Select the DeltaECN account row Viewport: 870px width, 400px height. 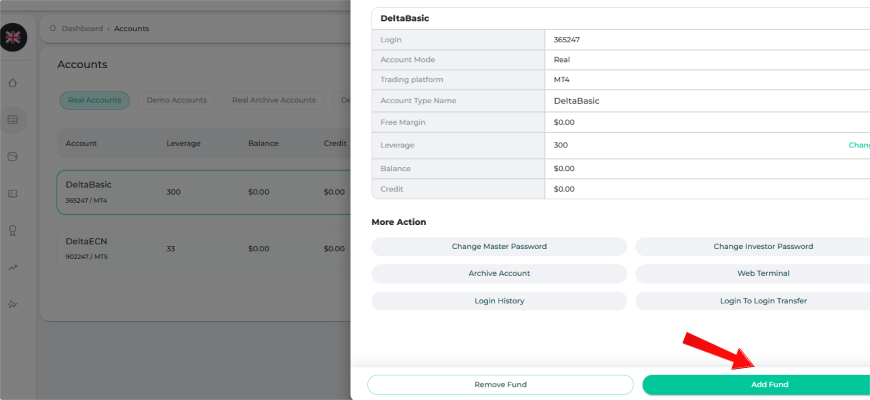pos(204,249)
